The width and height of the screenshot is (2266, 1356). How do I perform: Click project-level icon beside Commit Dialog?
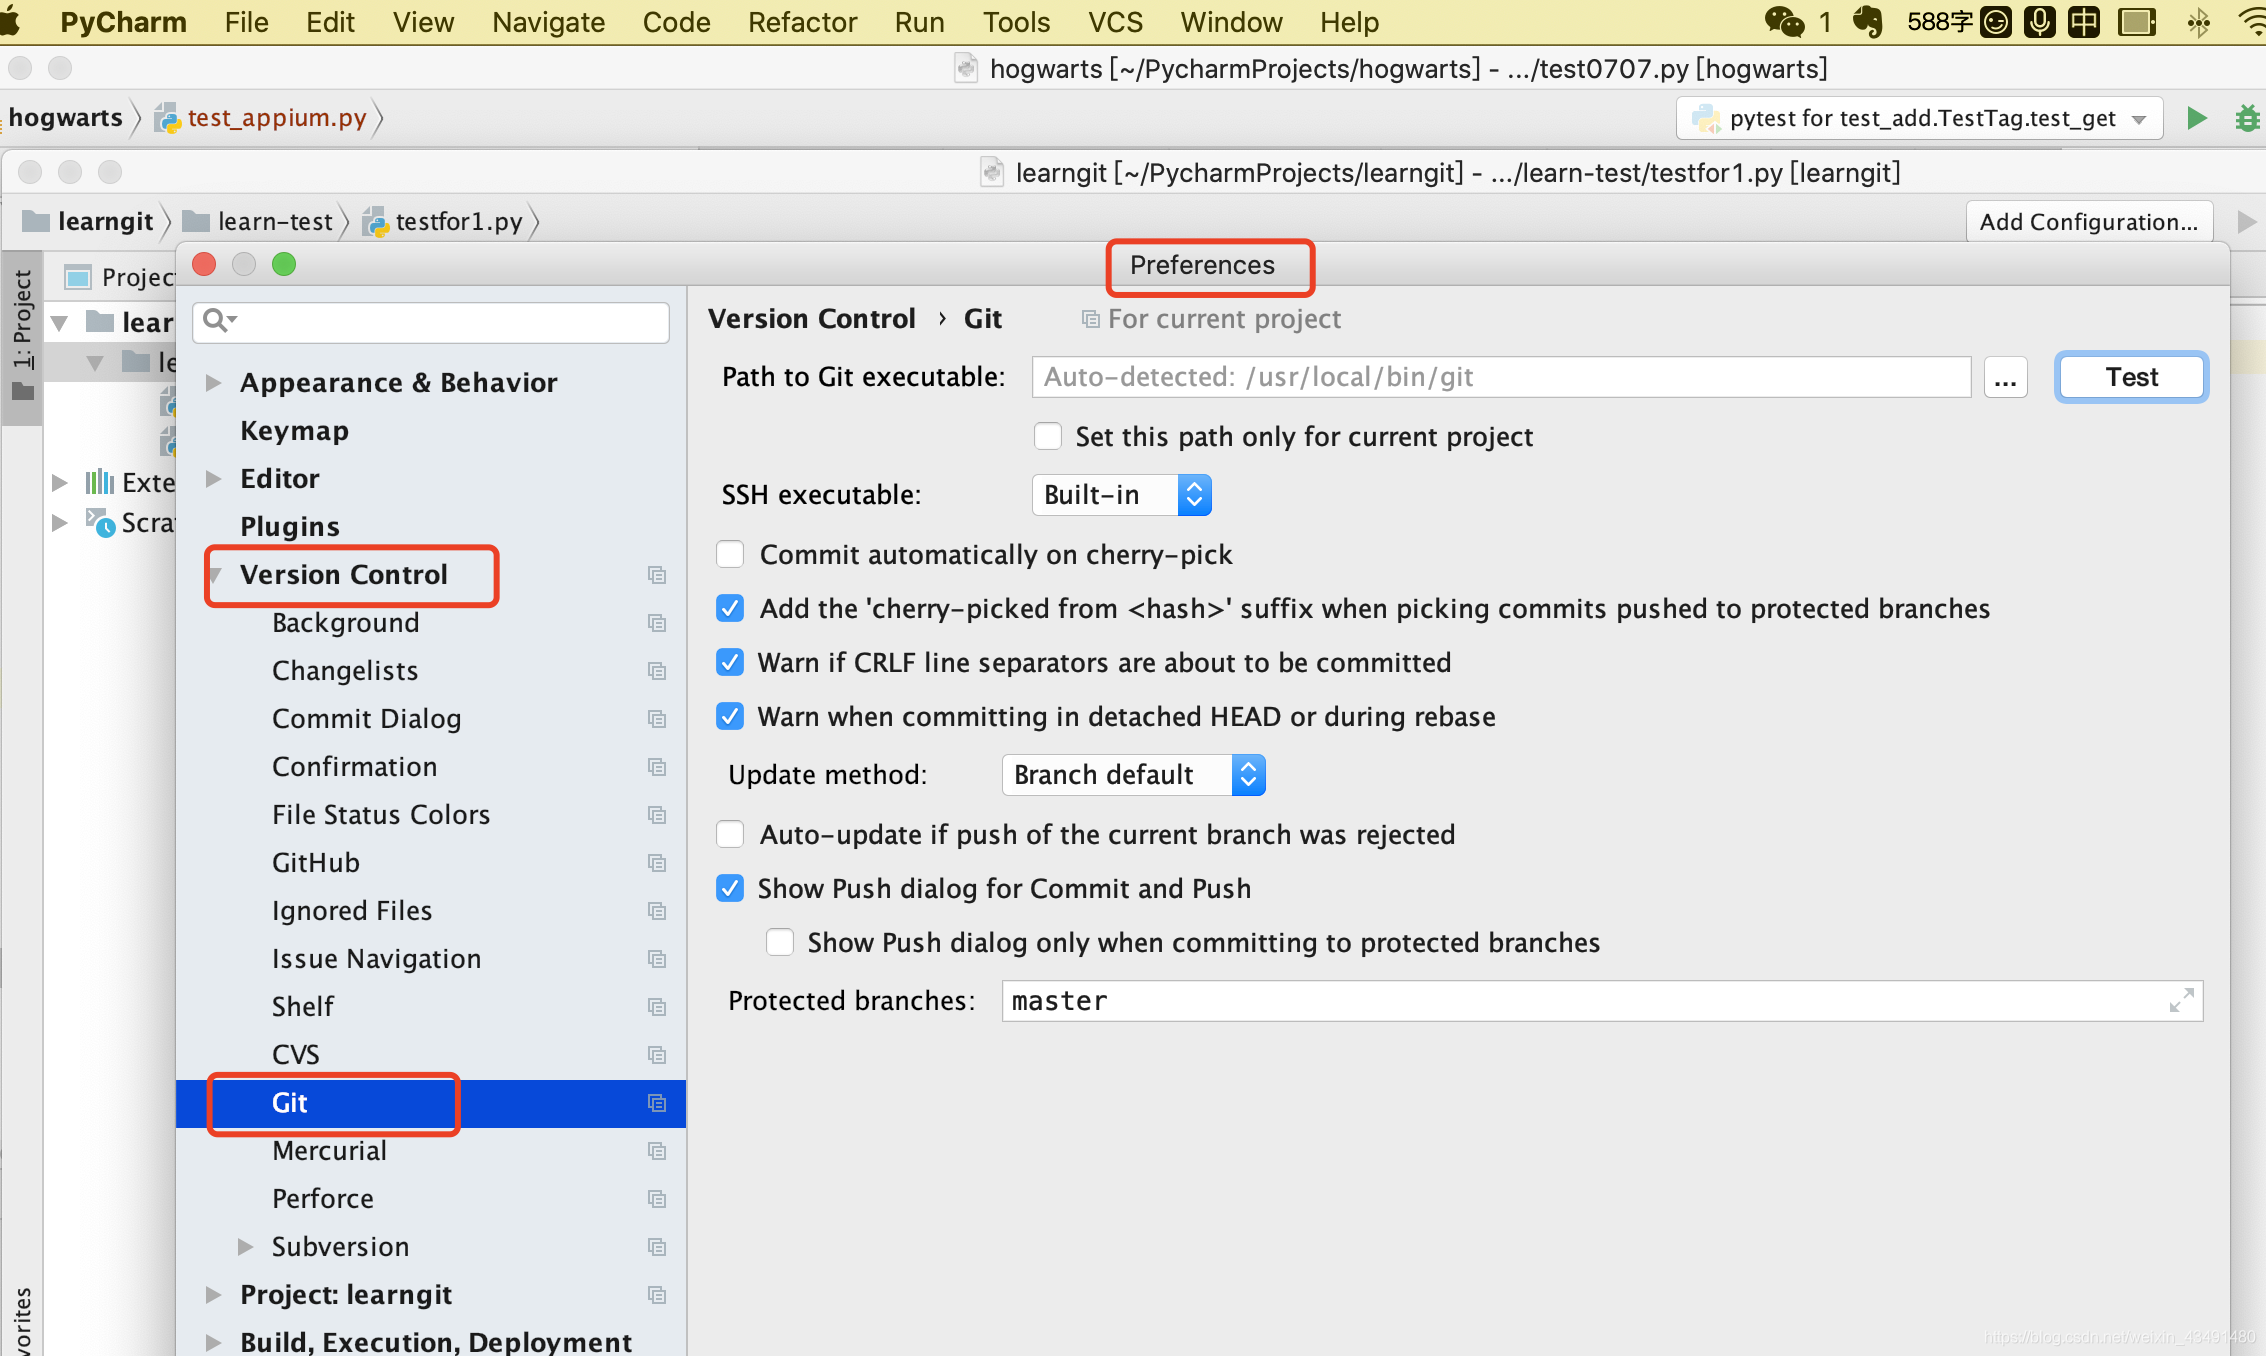pos(657,719)
